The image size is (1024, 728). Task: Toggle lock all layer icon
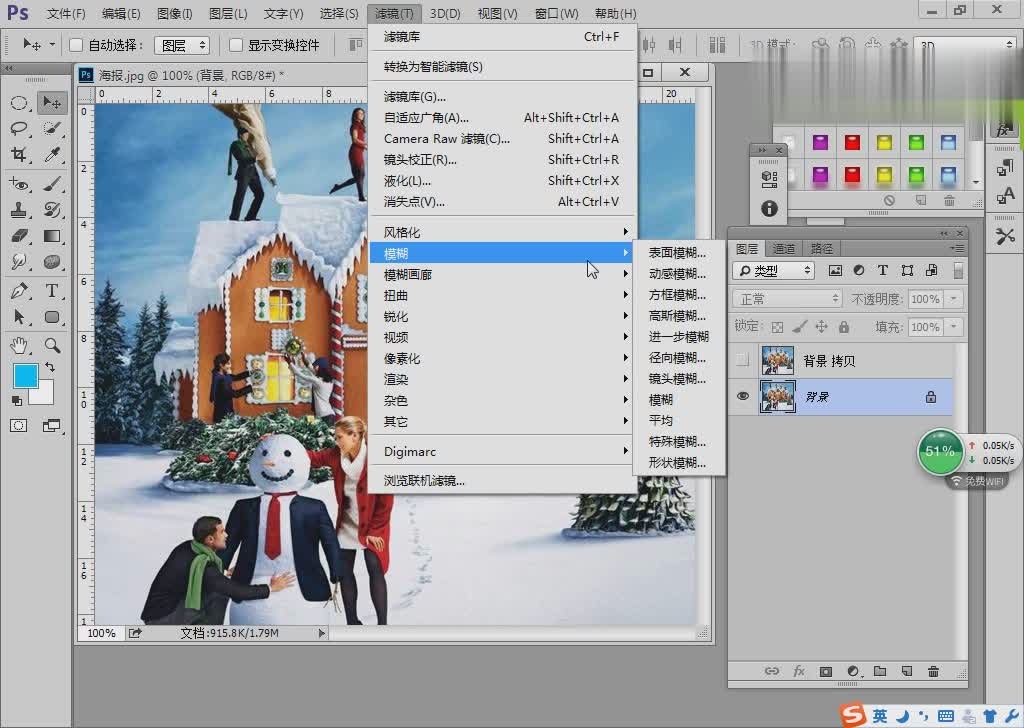844,327
